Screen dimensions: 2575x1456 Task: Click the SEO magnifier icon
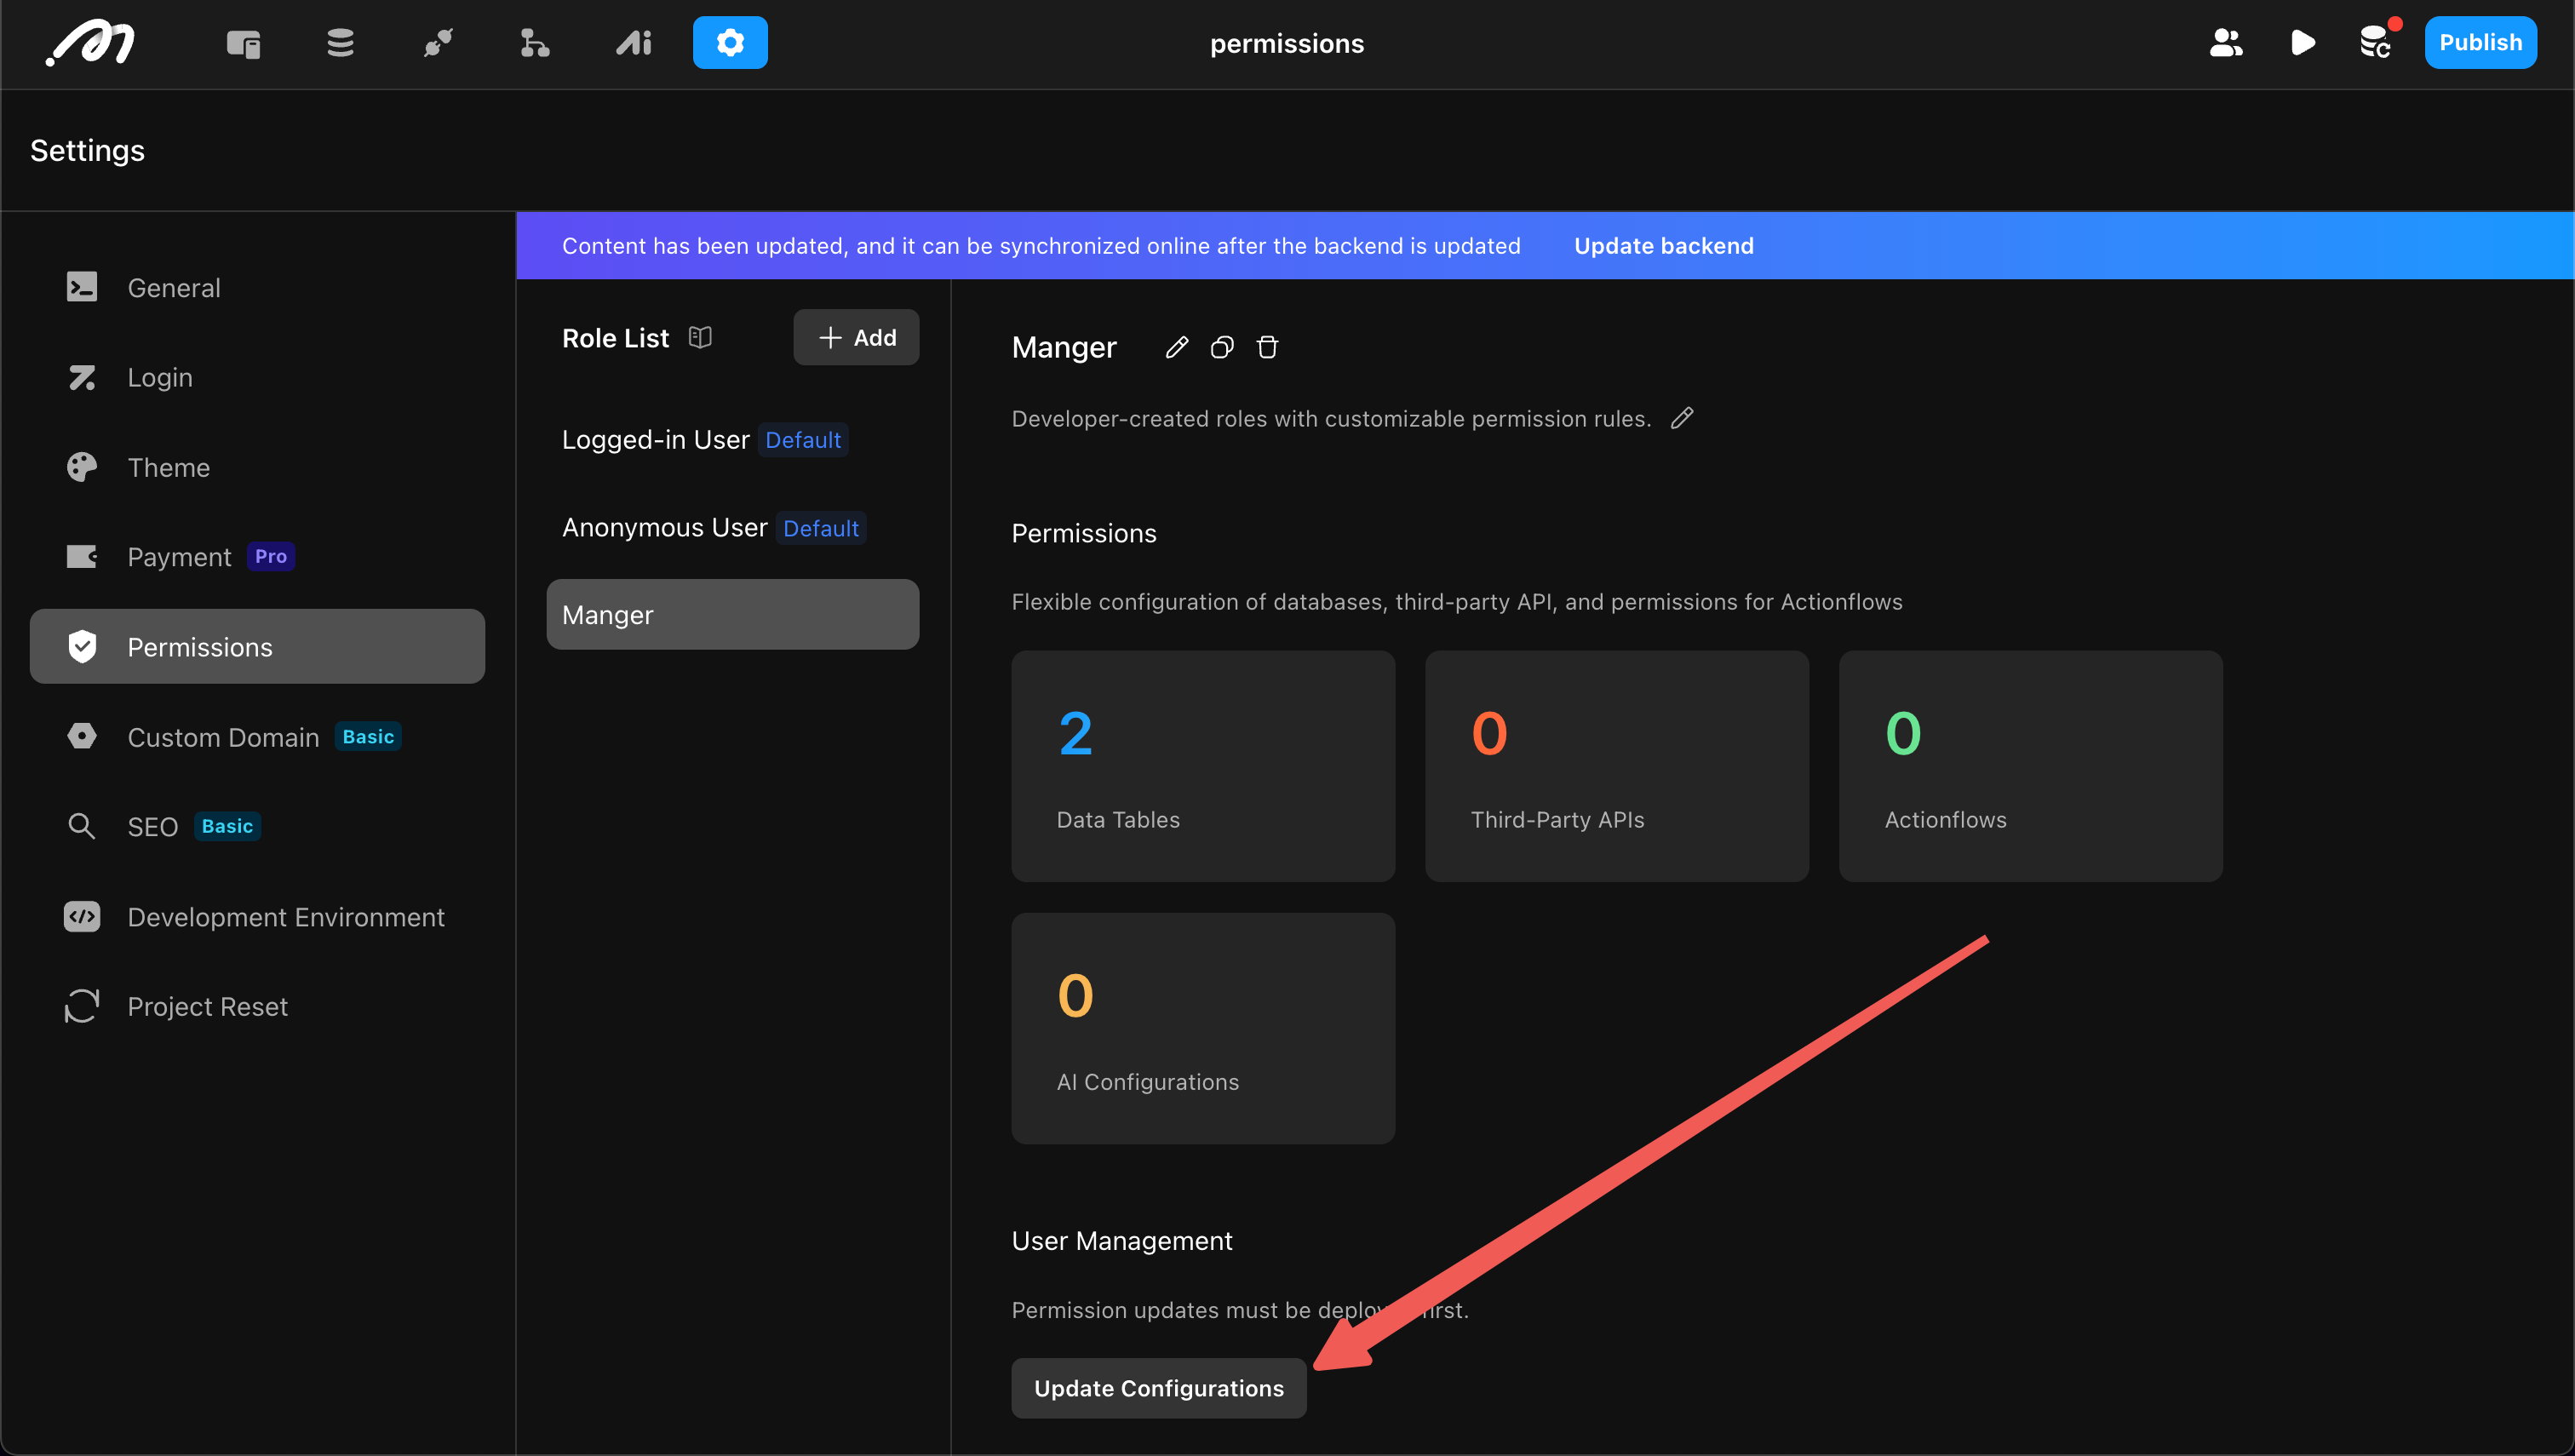click(82, 826)
